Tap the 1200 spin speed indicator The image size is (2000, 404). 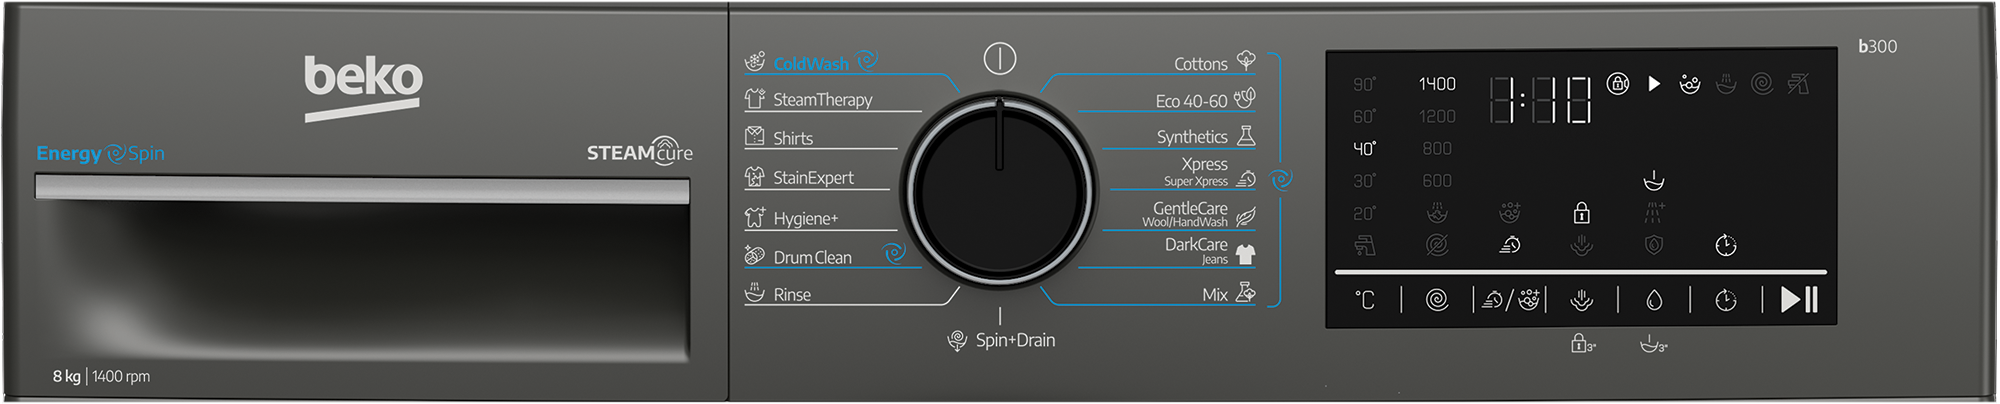pos(1437,116)
